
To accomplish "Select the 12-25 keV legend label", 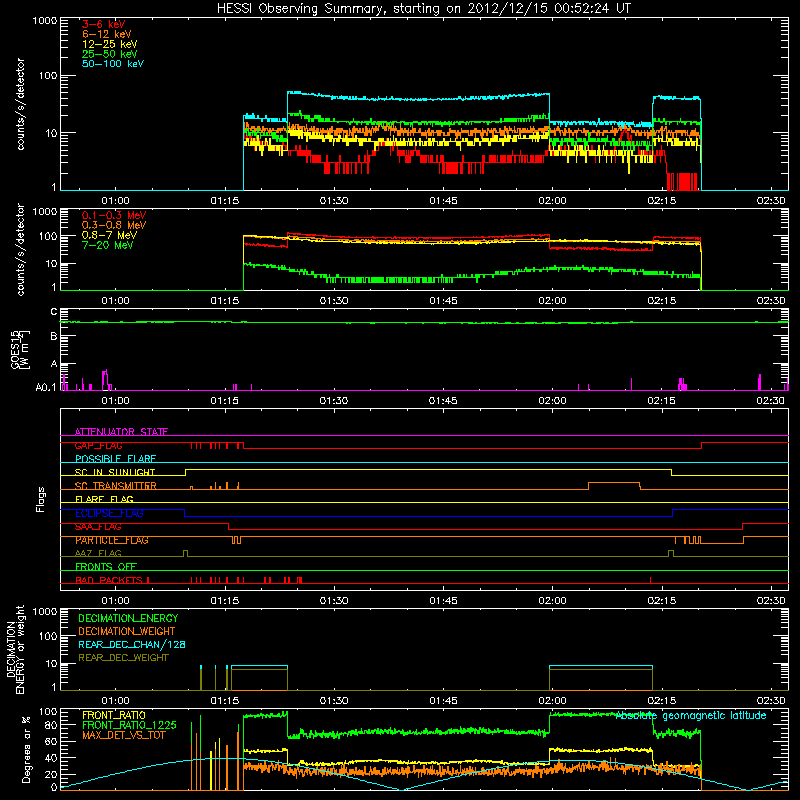I will tap(110, 44).
